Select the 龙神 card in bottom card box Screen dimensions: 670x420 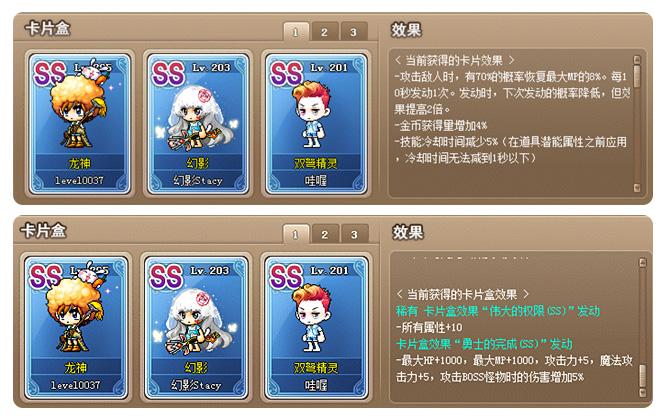(x=76, y=328)
